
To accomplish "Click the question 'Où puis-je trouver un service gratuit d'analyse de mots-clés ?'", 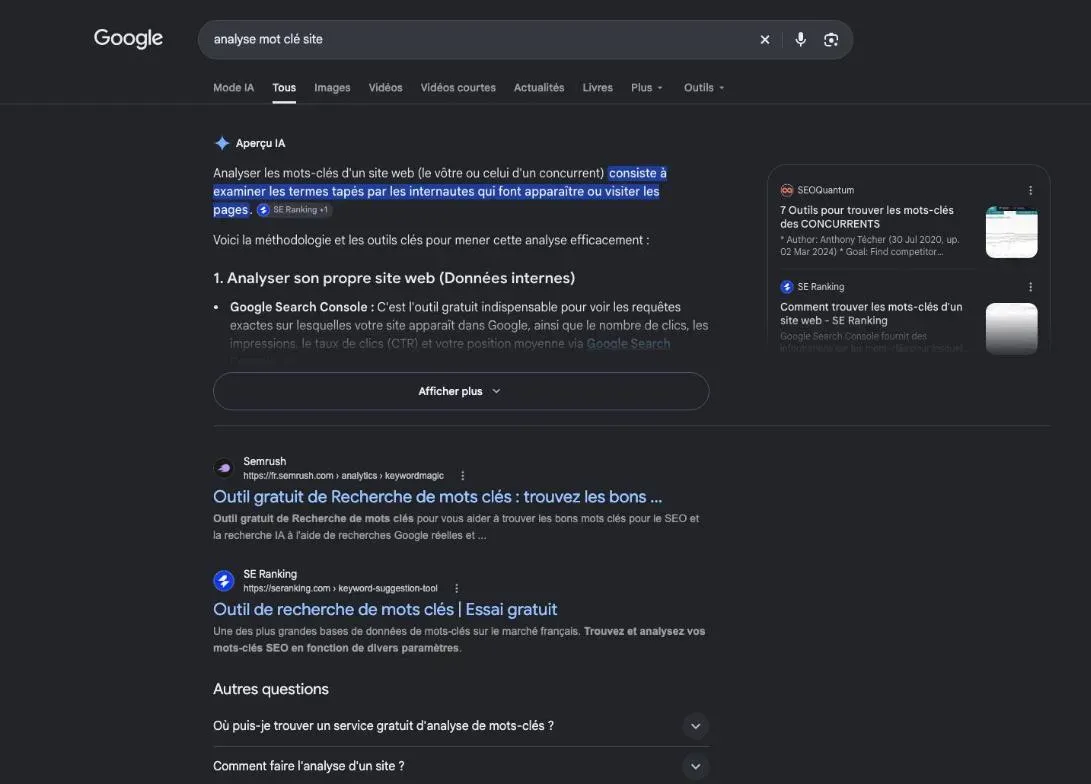I will click(x=383, y=726).
